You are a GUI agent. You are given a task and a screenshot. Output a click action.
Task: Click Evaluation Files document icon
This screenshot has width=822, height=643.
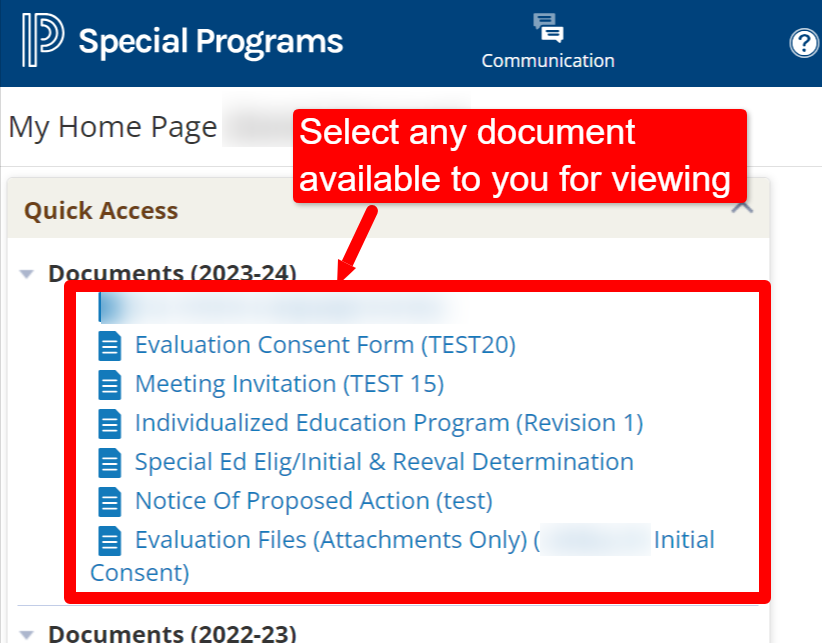109,541
